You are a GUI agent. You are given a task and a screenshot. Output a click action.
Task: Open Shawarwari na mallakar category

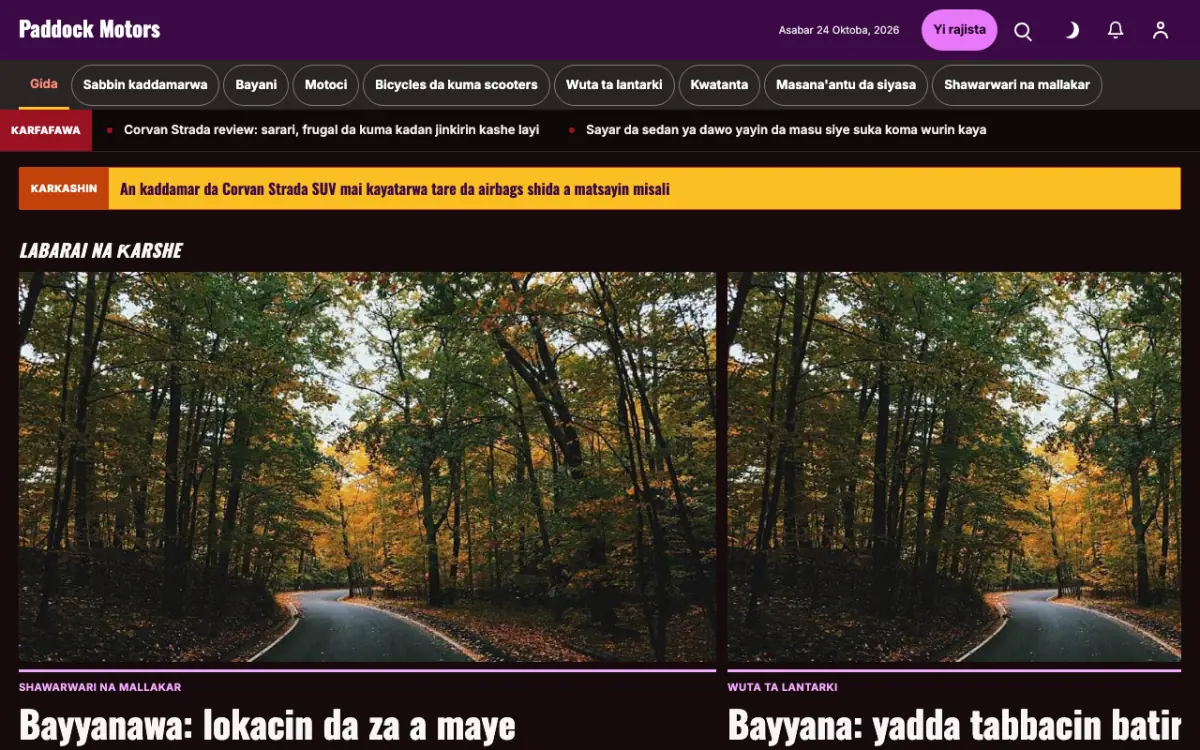click(1017, 85)
